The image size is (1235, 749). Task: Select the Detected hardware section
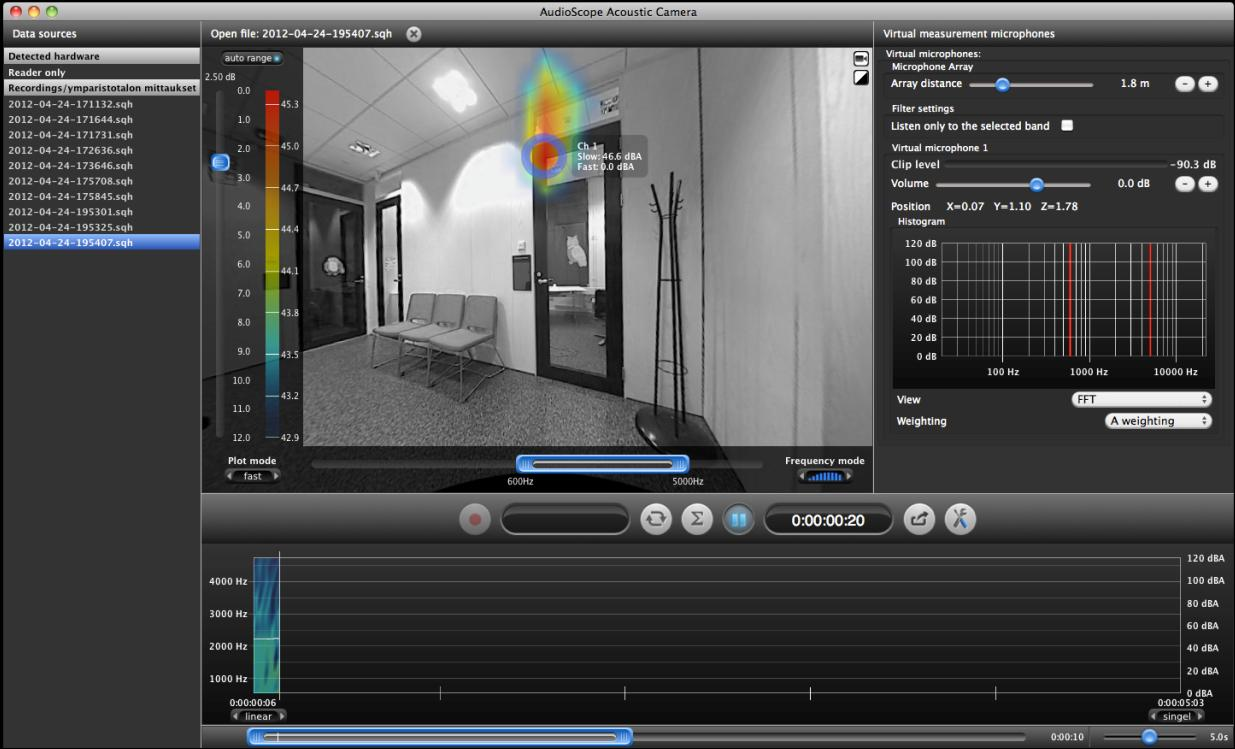click(x=101, y=56)
